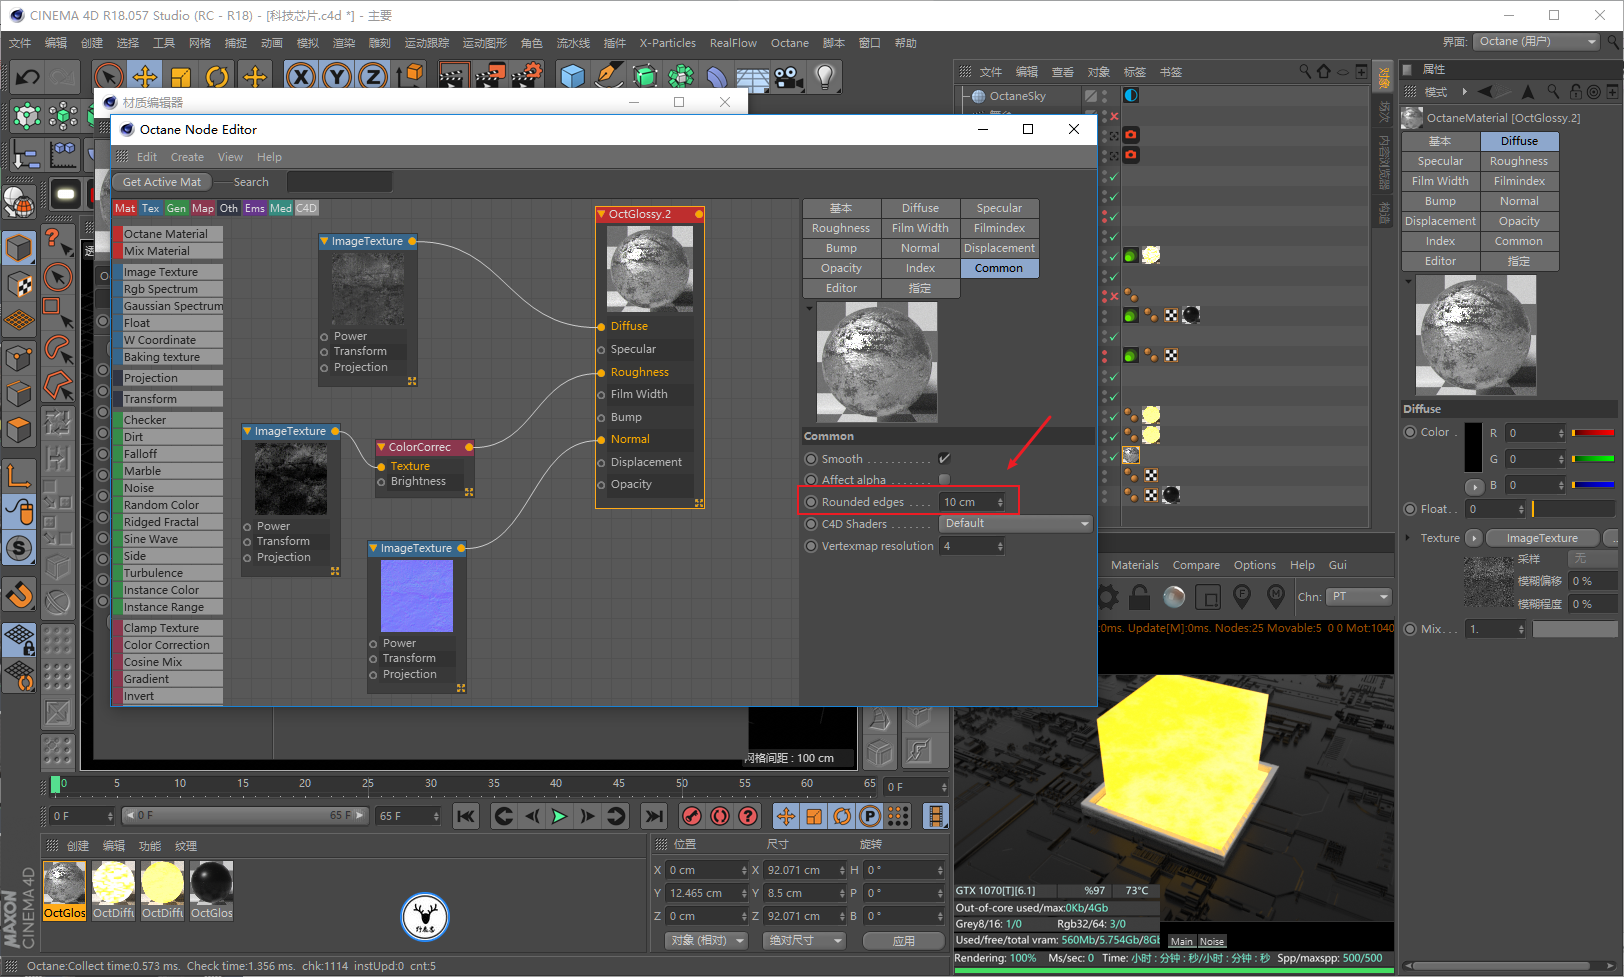Toggle the Smooth animation radio dot
The image size is (1624, 977).
point(811,459)
